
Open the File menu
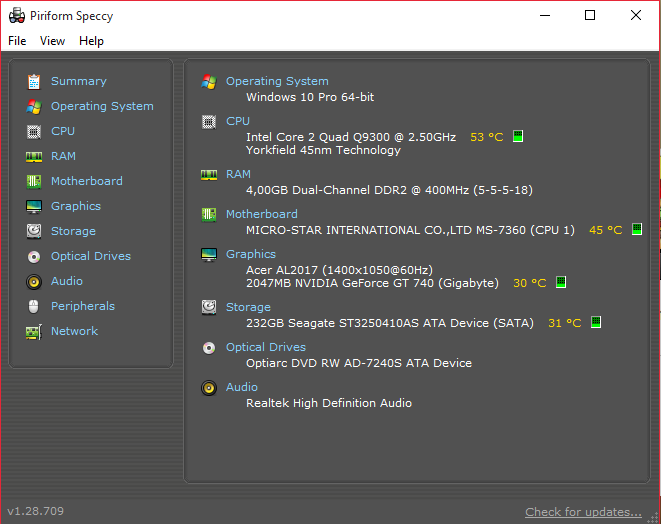(17, 41)
